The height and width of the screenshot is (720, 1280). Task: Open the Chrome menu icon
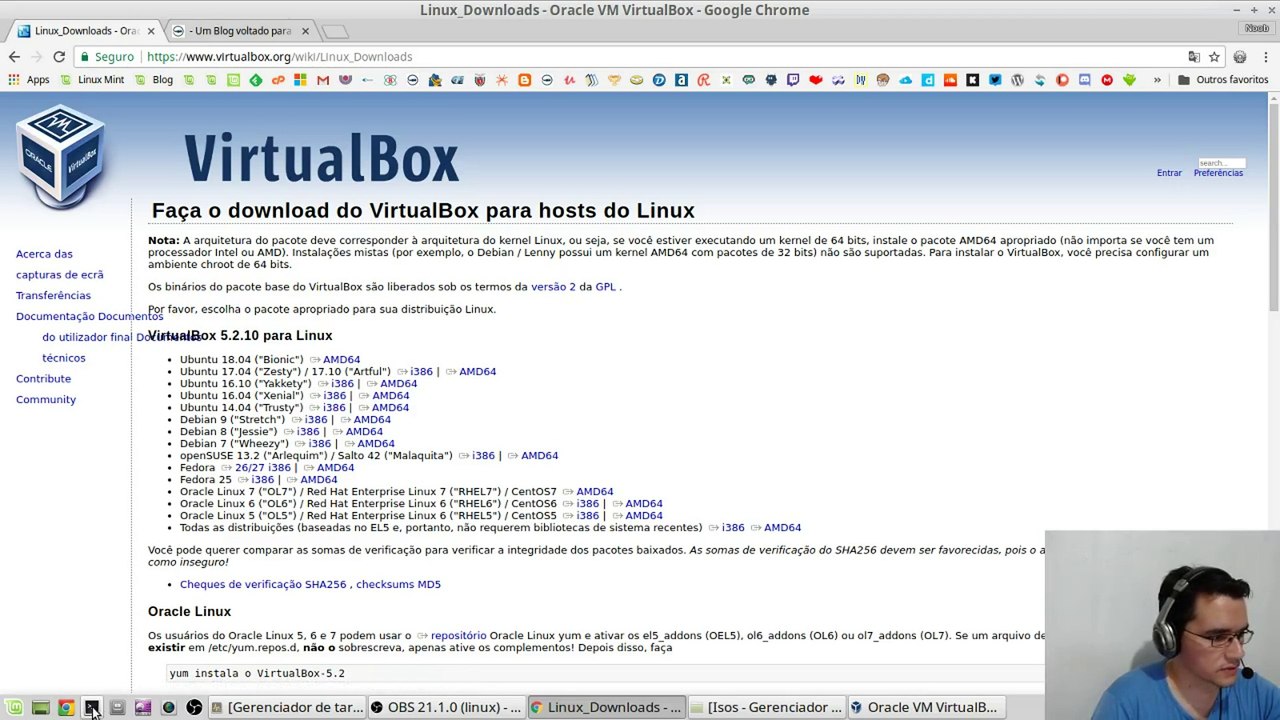point(1265,57)
